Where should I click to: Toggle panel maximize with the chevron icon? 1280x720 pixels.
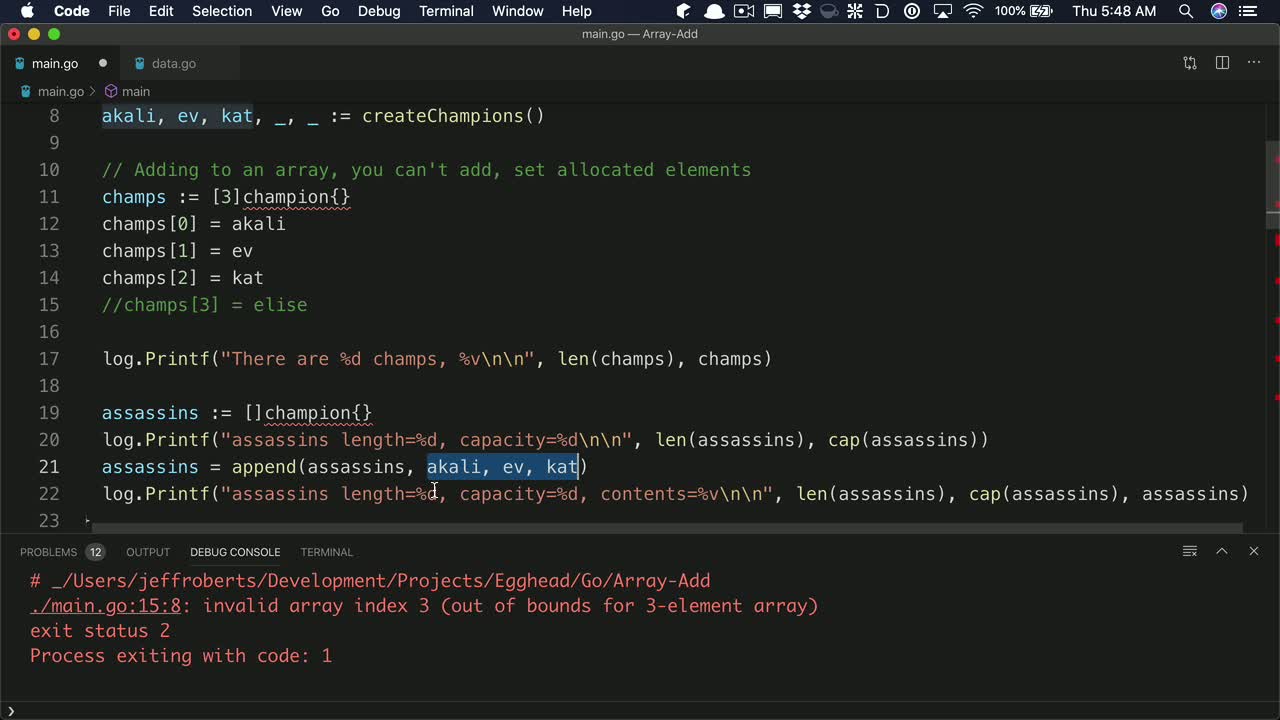click(1222, 551)
